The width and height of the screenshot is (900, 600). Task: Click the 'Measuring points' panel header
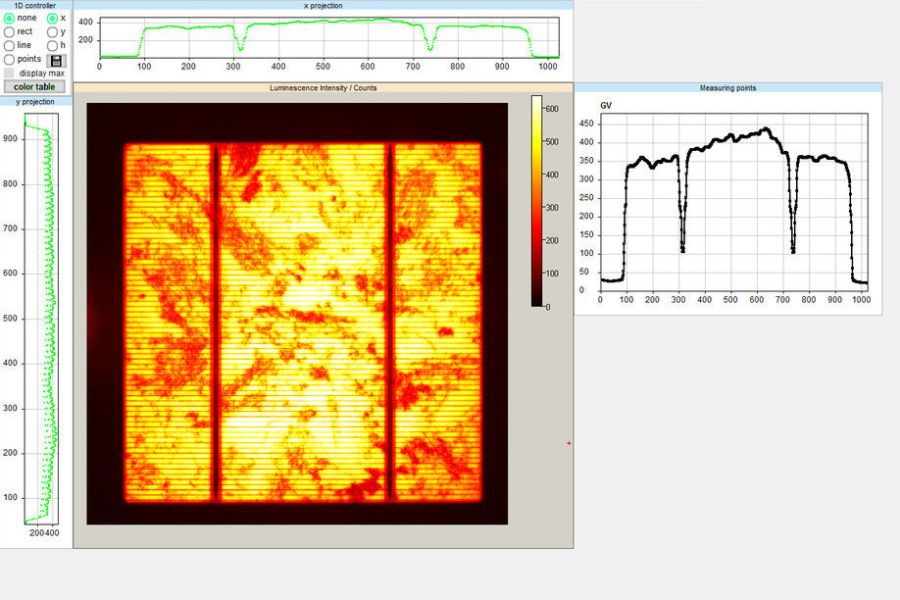727,88
